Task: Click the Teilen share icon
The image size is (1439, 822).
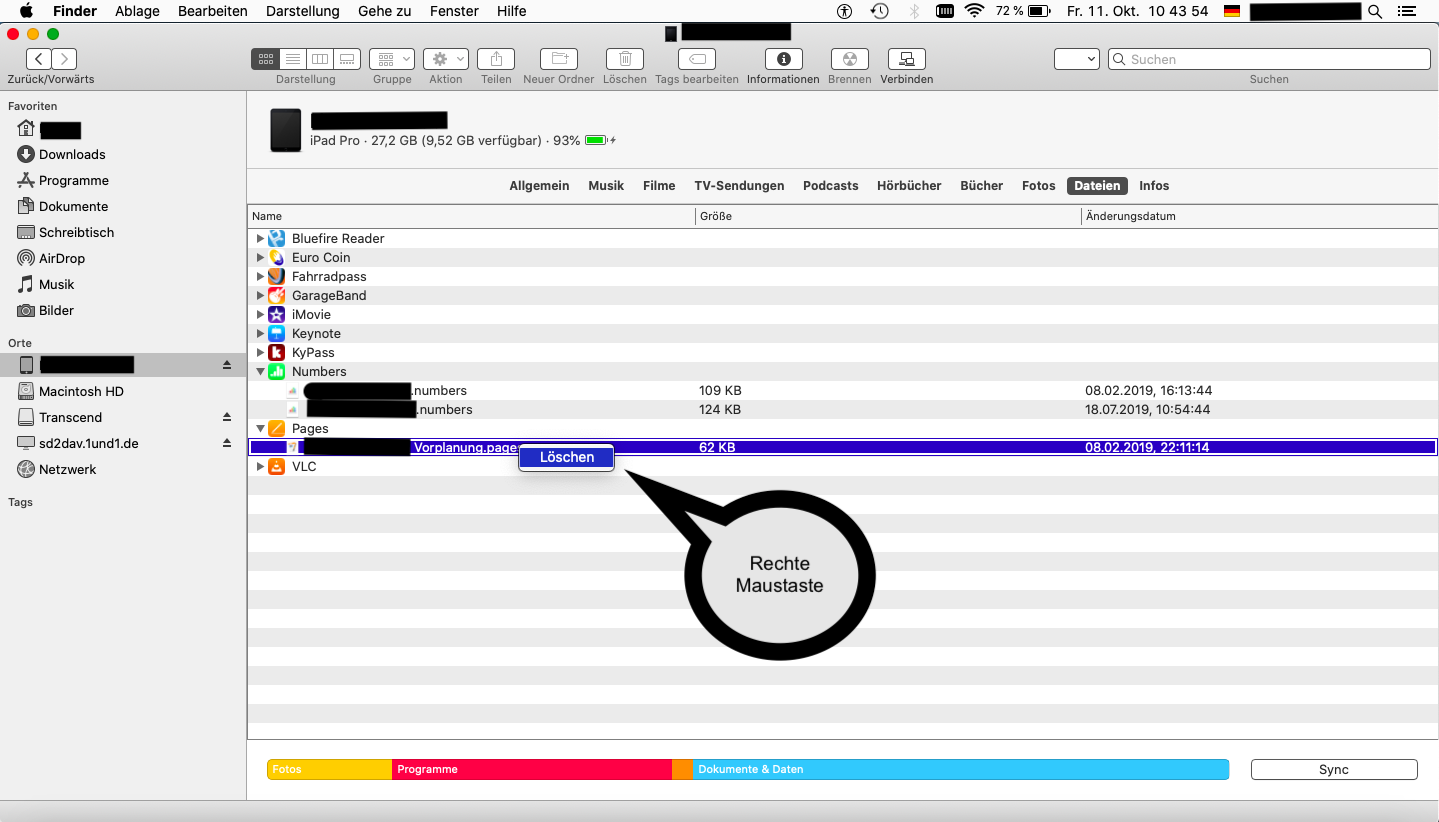Action: [x=496, y=59]
